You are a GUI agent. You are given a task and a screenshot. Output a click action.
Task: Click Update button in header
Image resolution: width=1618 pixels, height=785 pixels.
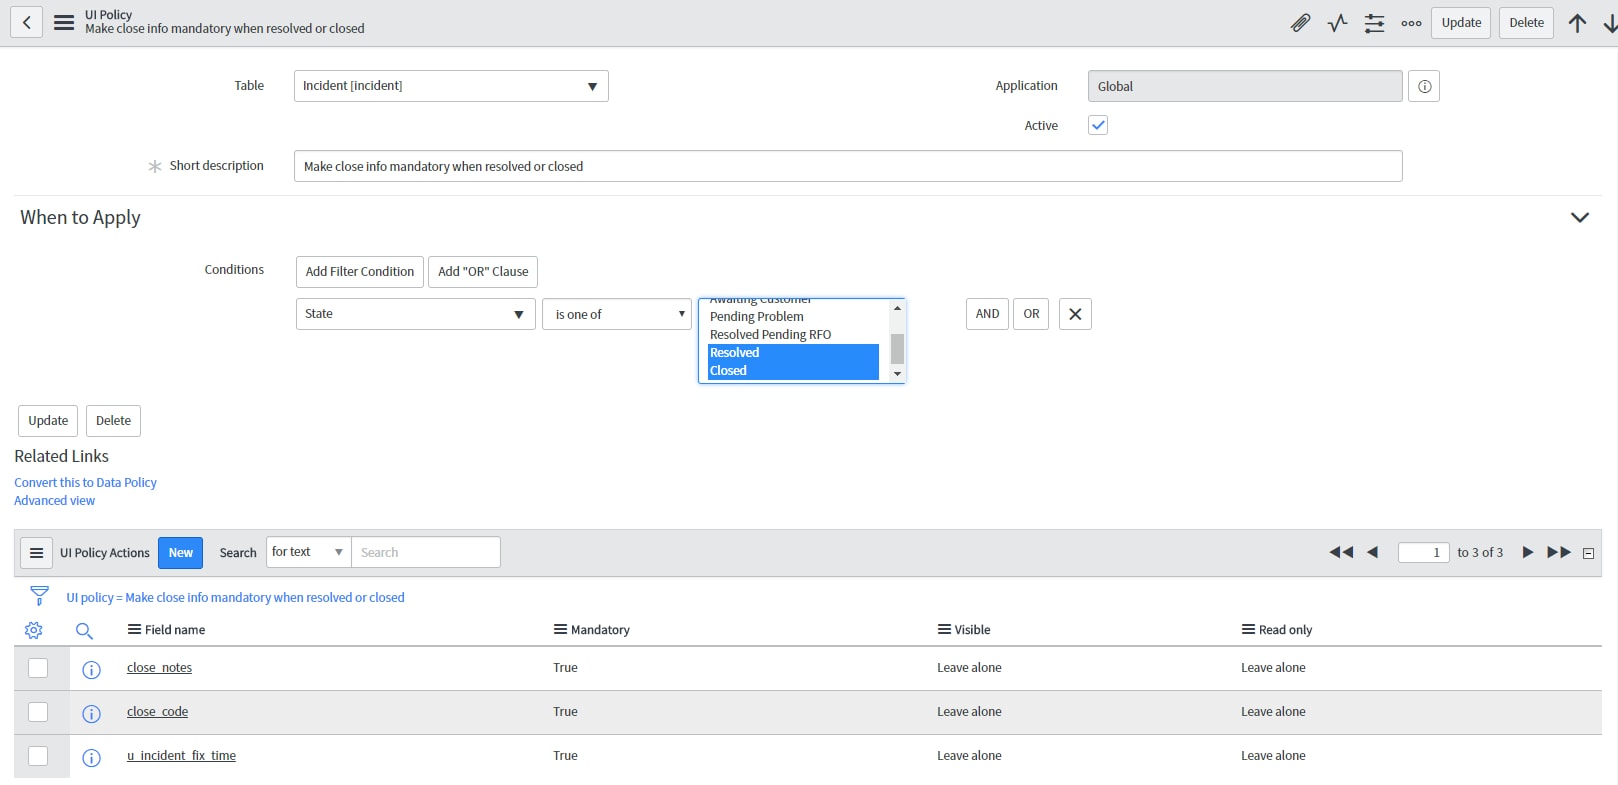(x=1461, y=23)
